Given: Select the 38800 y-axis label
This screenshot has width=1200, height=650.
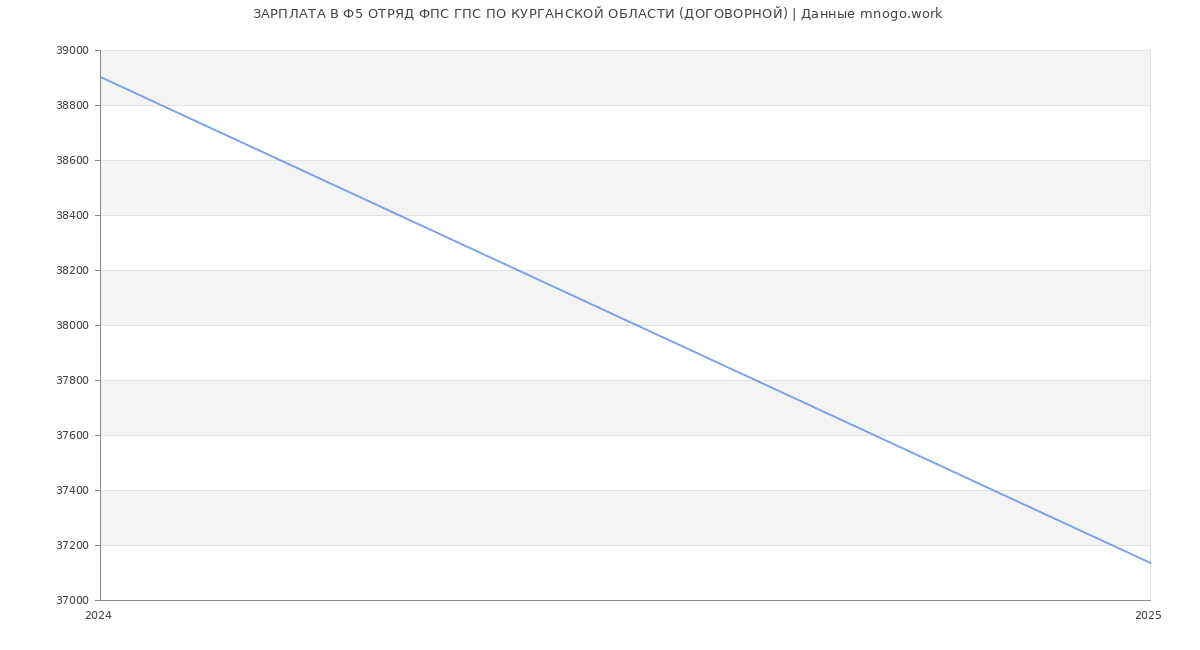Looking at the screenshot, I should point(72,106).
